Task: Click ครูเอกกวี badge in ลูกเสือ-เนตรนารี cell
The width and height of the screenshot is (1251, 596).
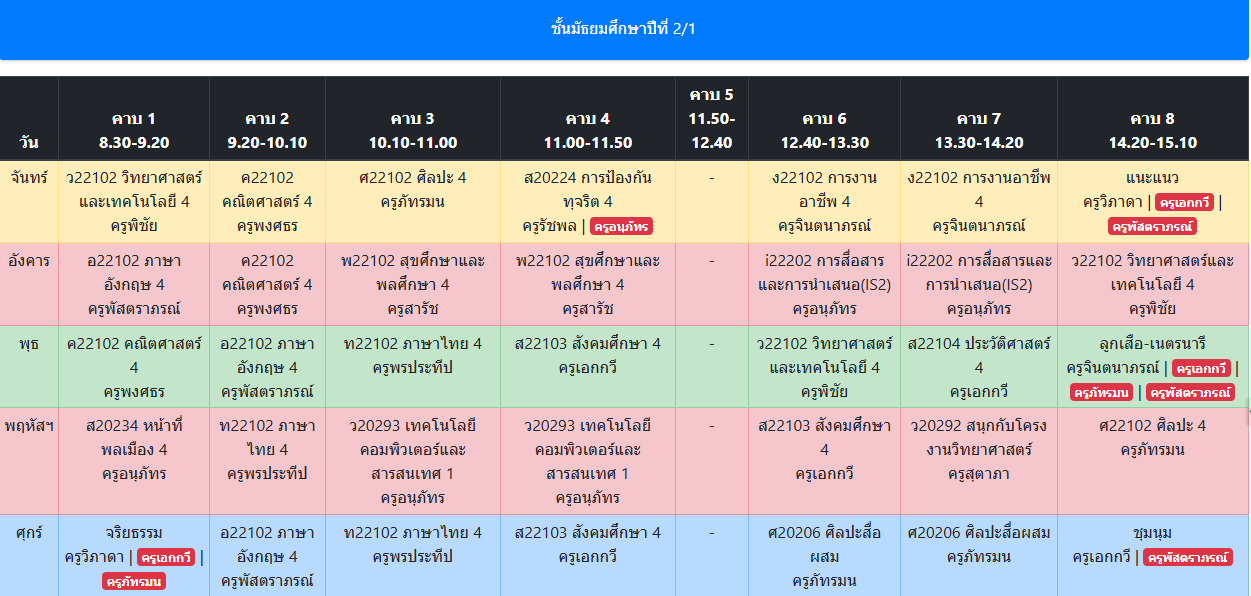Action: pos(1200,368)
